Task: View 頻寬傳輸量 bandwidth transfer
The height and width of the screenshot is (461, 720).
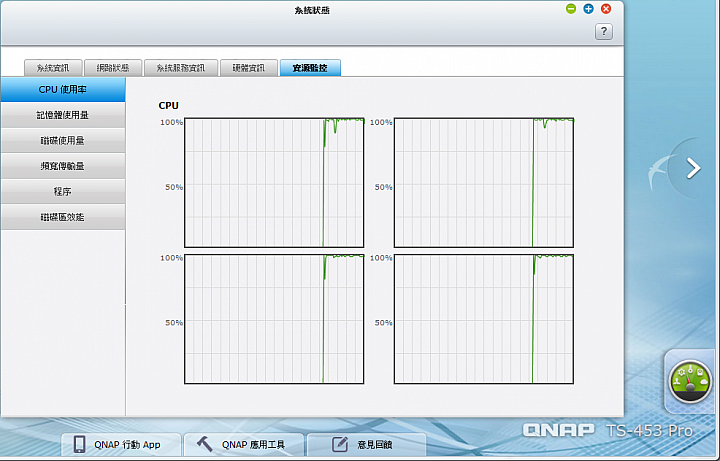Action: tap(62, 166)
